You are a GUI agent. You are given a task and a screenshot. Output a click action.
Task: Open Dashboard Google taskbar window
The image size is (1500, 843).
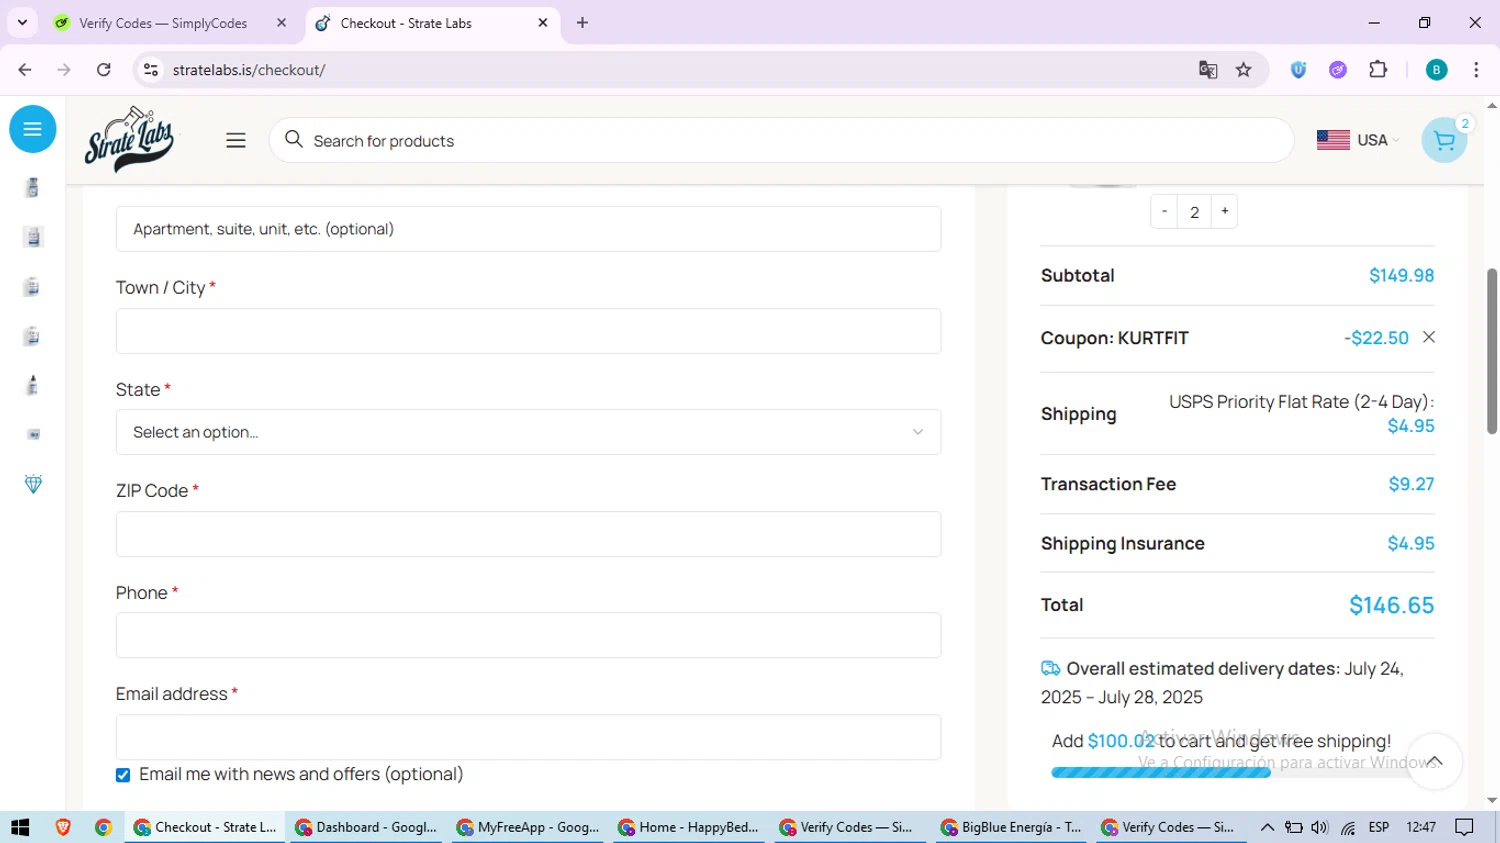(x=366, y=827)
